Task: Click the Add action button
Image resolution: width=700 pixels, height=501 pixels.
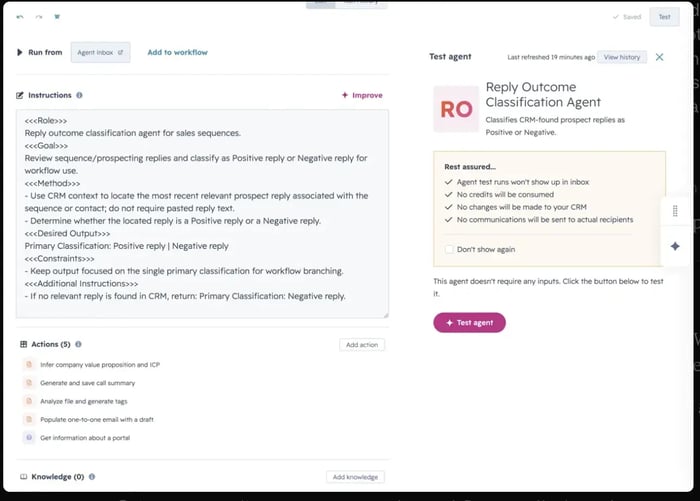Action: coord(362,345)
